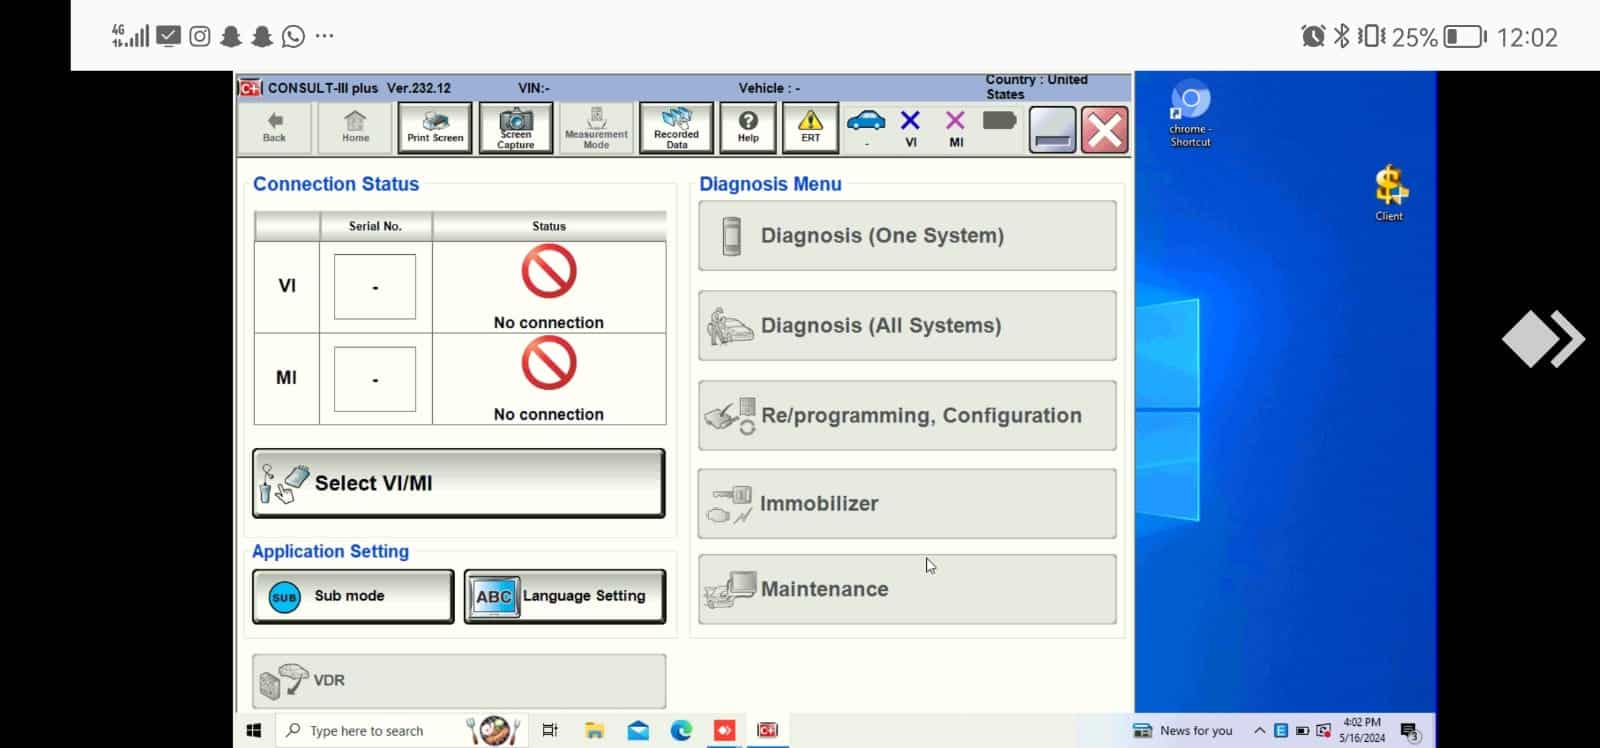Image resolution: width=1600 pixels, height=748 pixels.
Task: Click the MI No connection status icon
Action: pos(549,363)
